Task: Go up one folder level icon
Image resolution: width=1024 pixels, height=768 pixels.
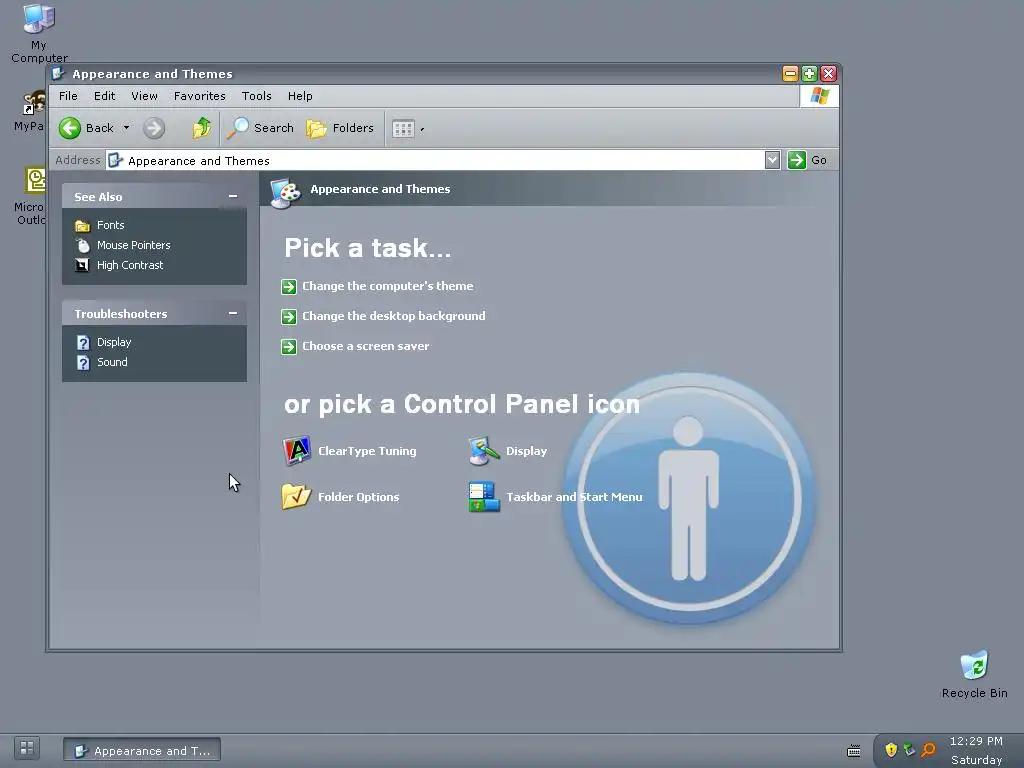Action: (x=201, y=128)
